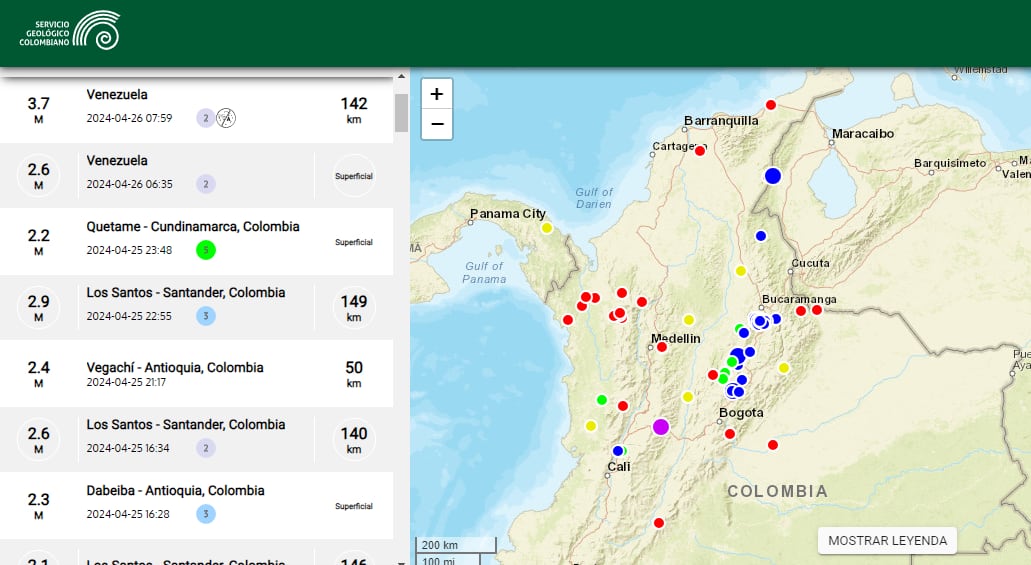Click the intensity 2 badge in Los Santos 16:34 row
Image resolution: width=1031 pixels, height=565 pixels.
[206, 448]
